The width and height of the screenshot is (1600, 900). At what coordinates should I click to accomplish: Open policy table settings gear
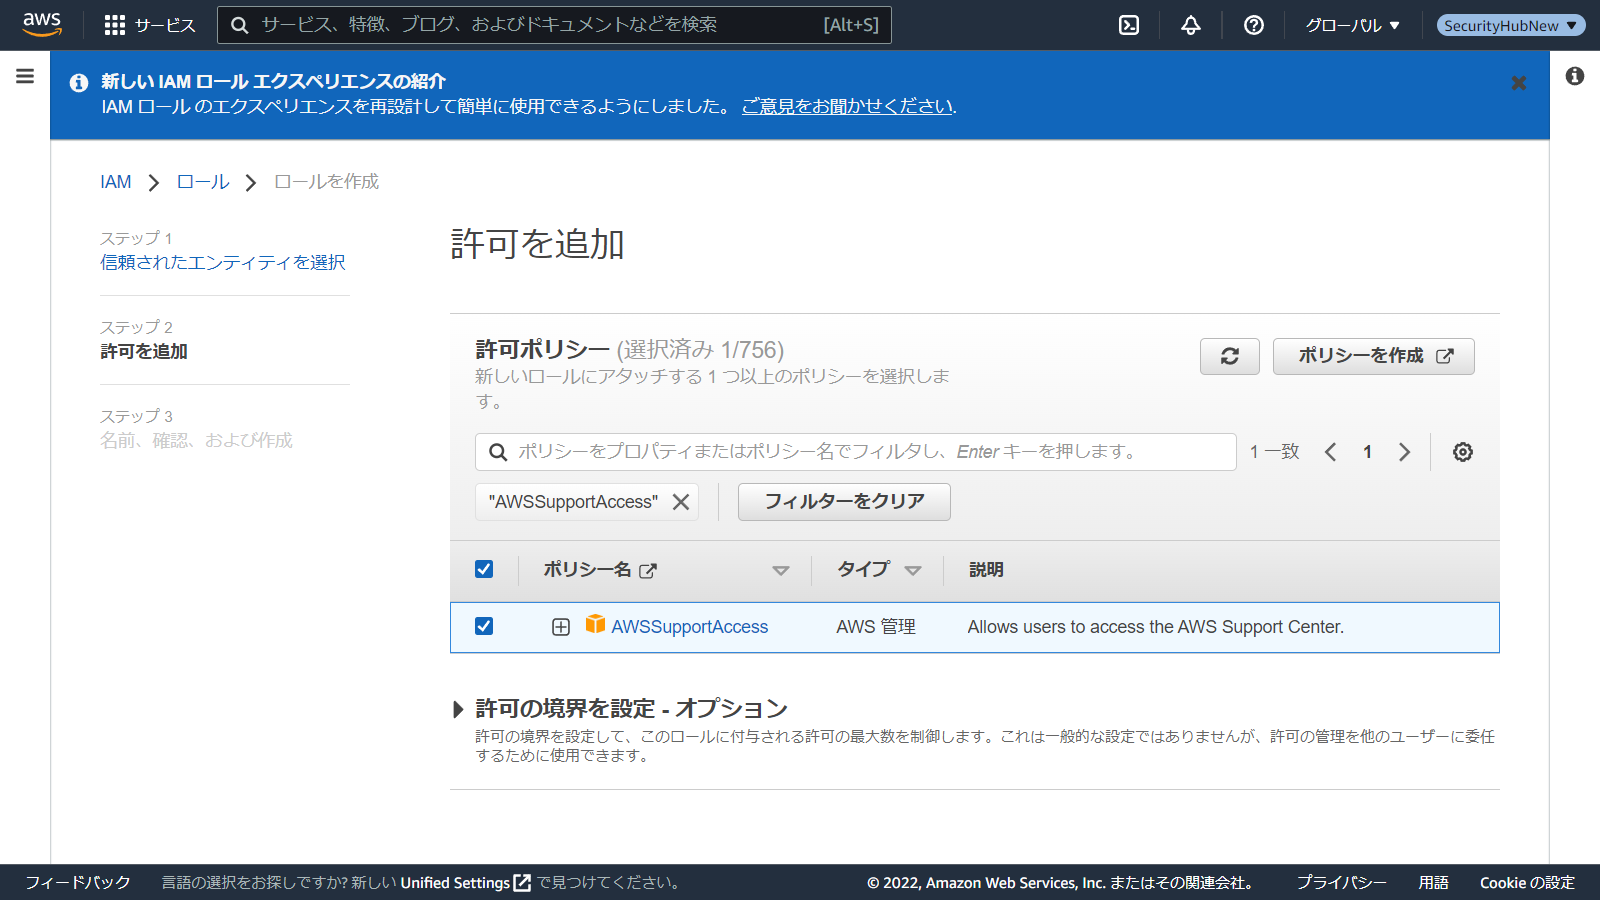pos(1462,452)
